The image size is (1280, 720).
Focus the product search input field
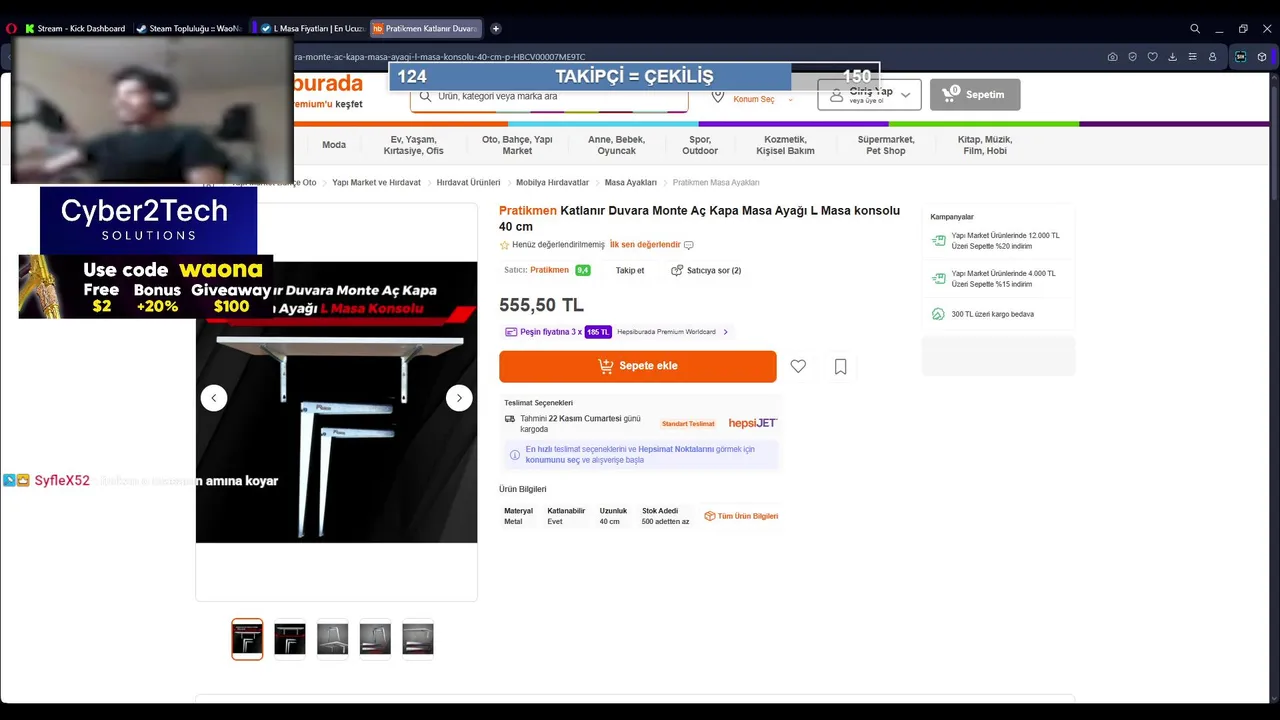coord(549,97)
